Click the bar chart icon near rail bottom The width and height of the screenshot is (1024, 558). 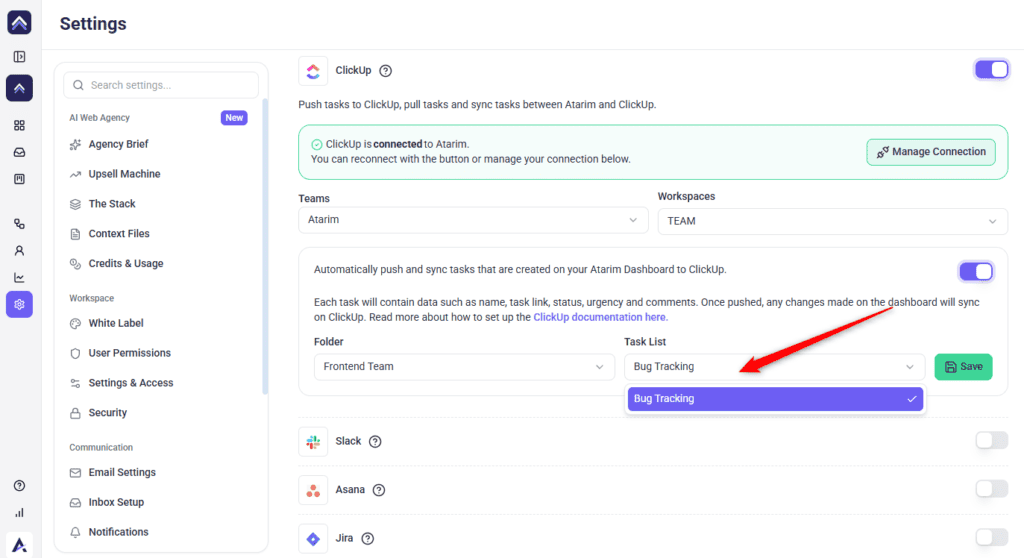click(20, 513)
